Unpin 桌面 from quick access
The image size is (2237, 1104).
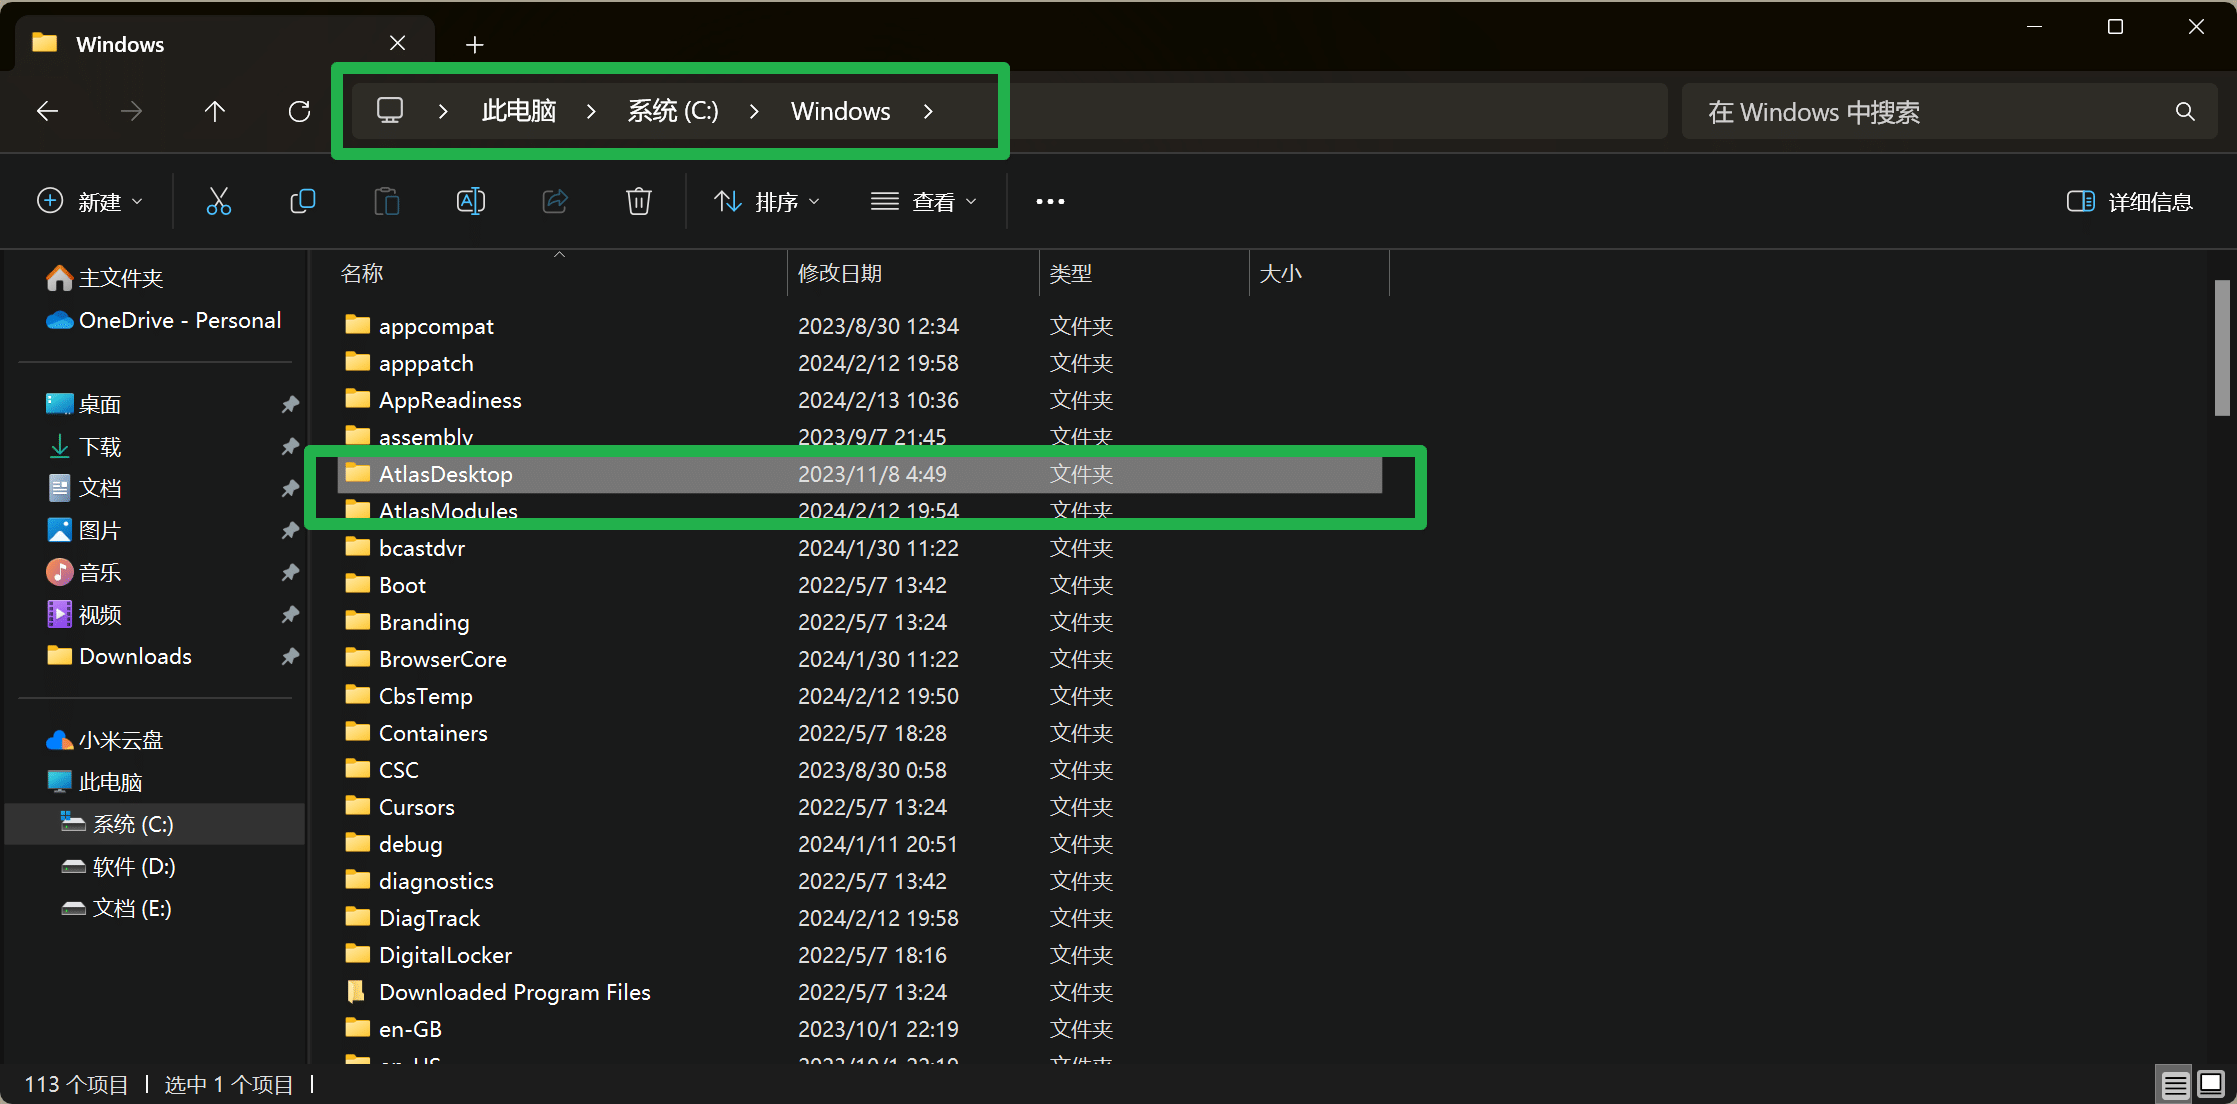(290, 405)
